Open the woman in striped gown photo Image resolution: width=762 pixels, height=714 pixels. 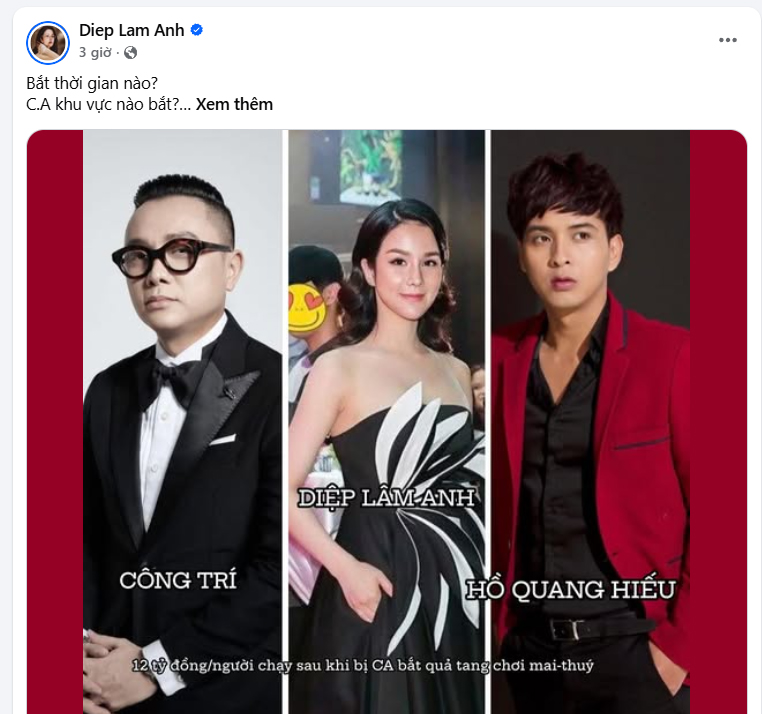point(387,422)
